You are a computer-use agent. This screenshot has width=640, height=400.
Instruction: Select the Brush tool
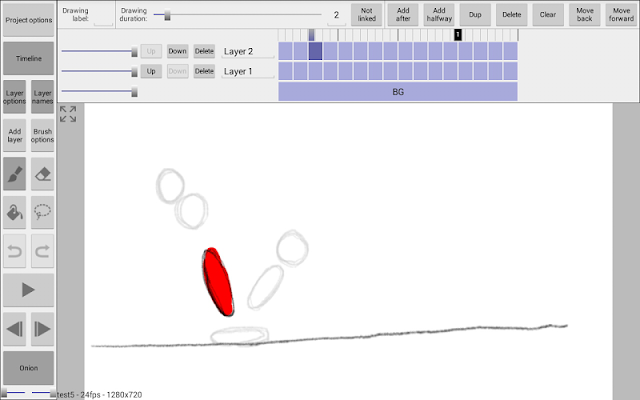15,174
